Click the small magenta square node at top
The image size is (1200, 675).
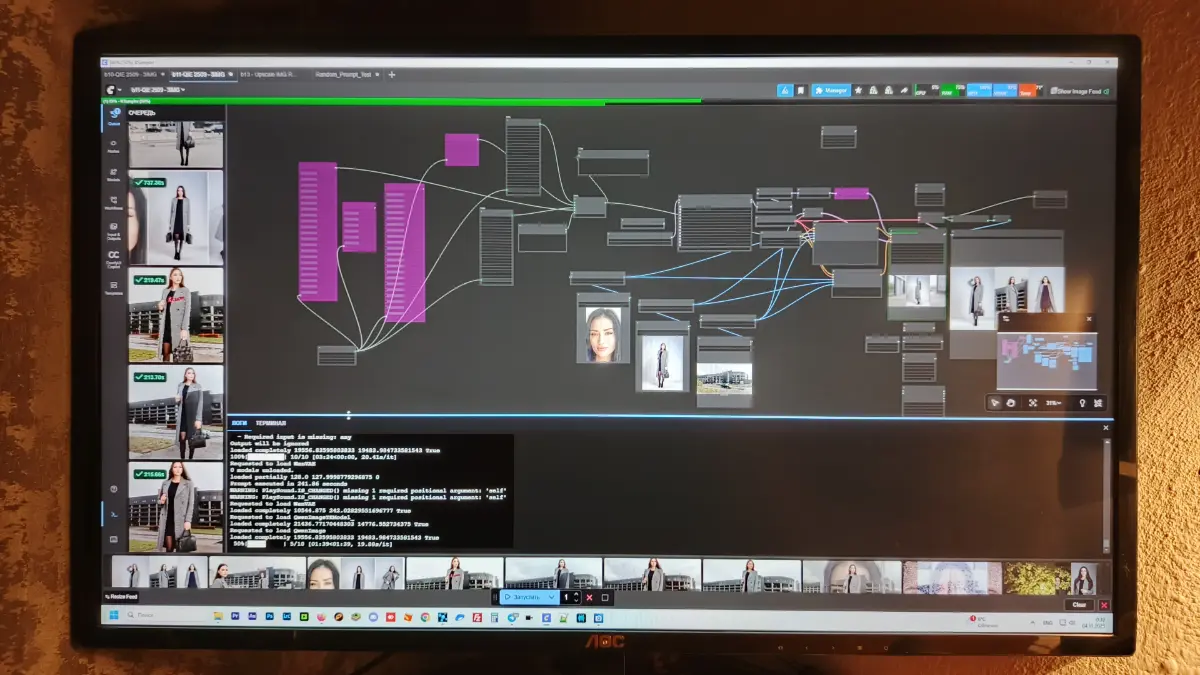(461, 149)
